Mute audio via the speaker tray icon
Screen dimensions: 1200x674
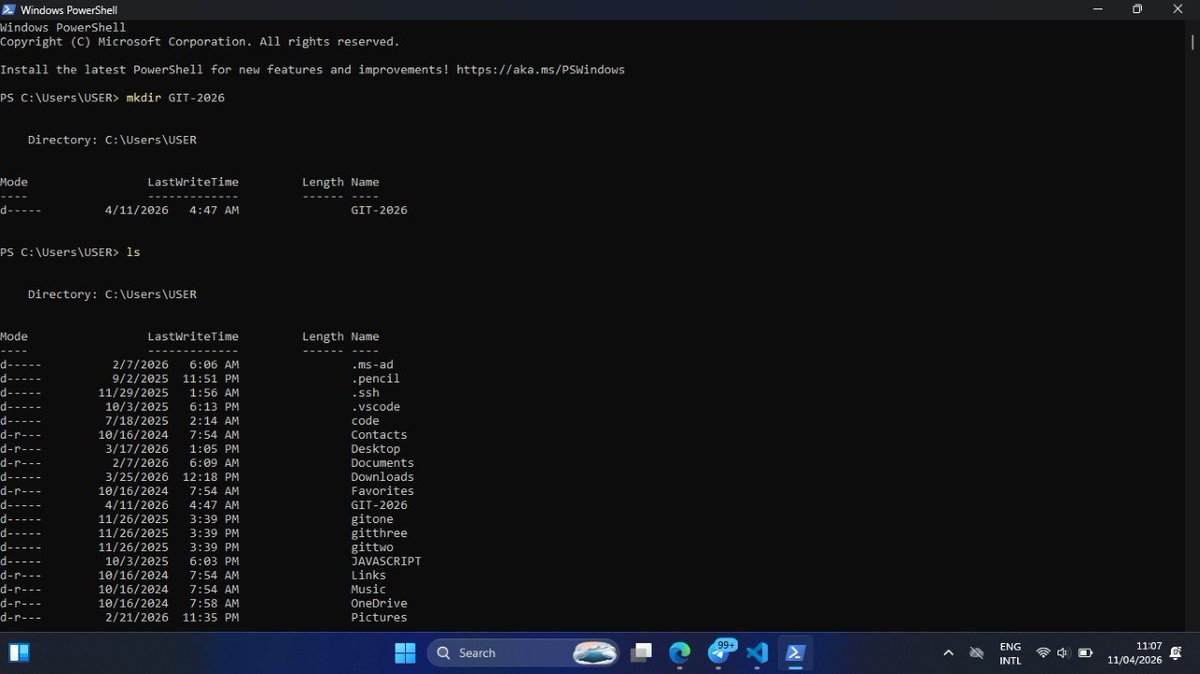(1062, 652)
